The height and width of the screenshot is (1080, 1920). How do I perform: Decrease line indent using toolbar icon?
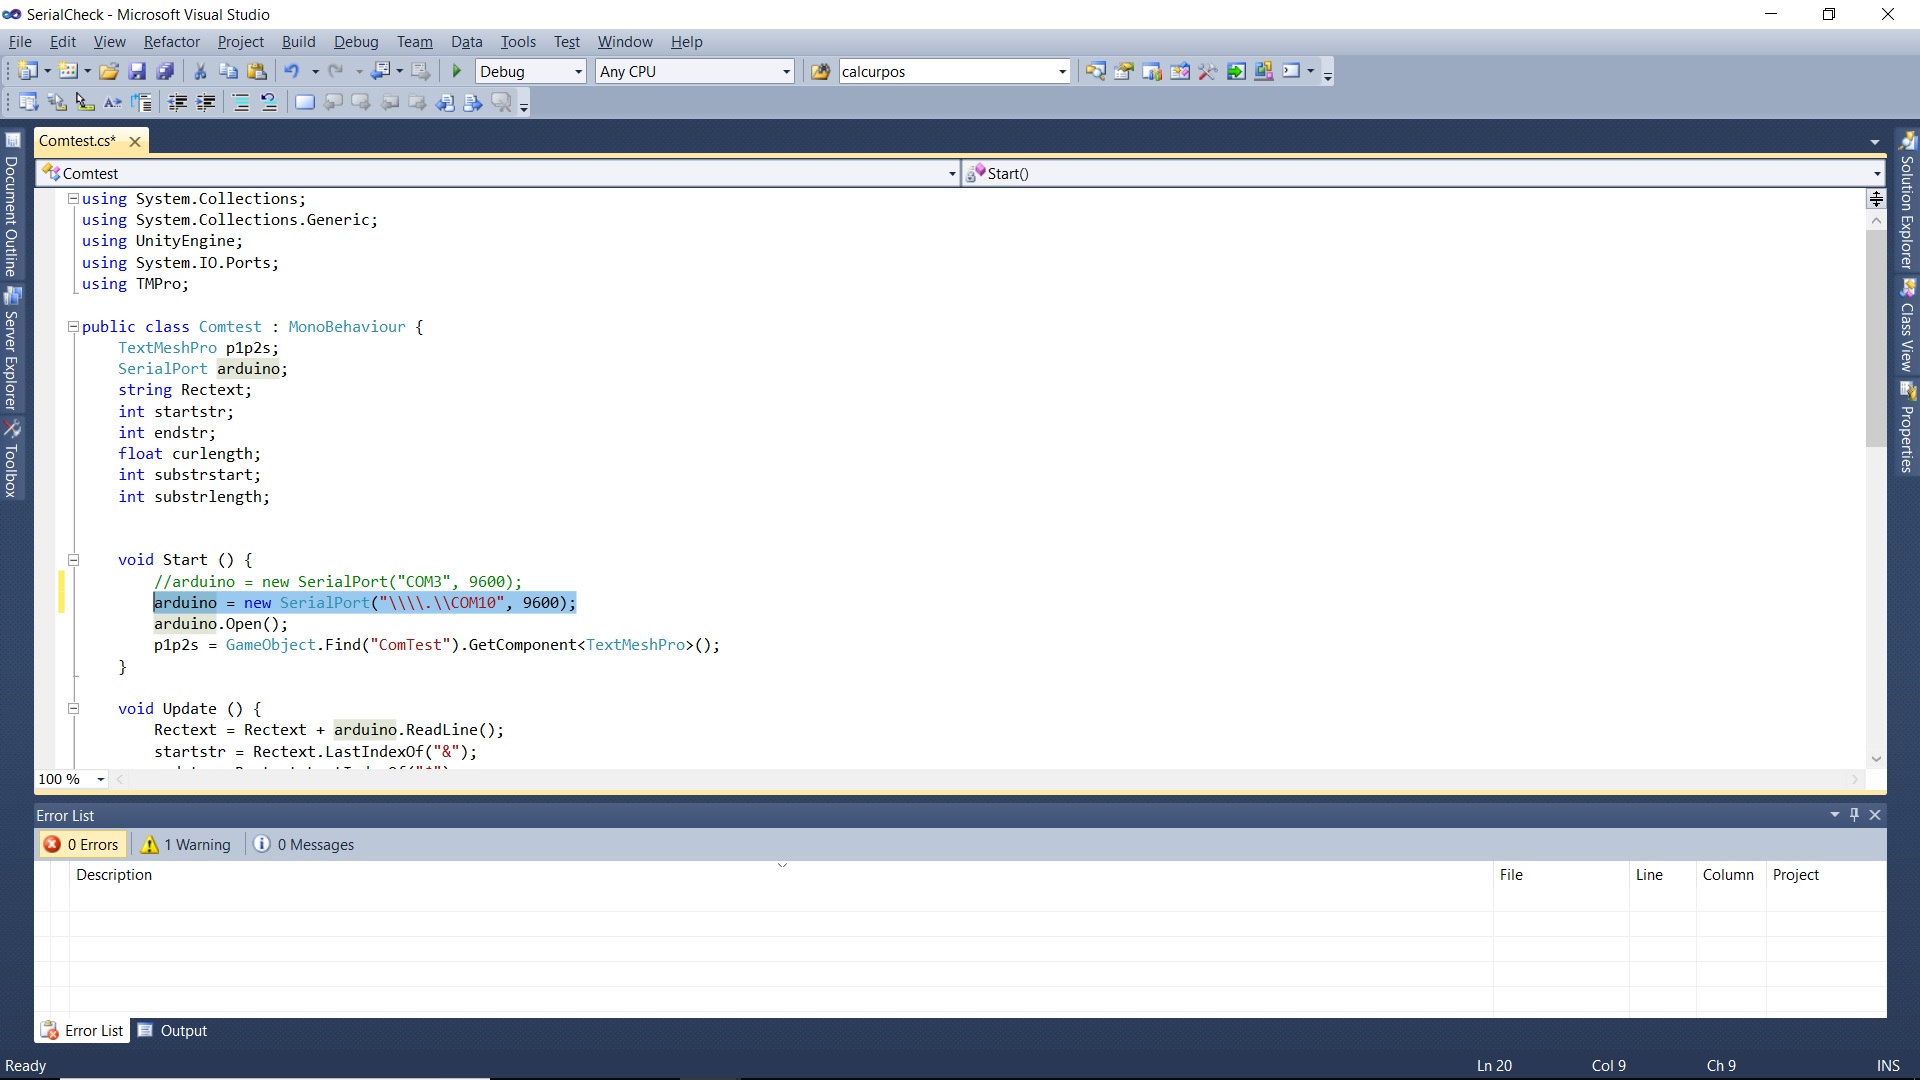pos(178,102)
